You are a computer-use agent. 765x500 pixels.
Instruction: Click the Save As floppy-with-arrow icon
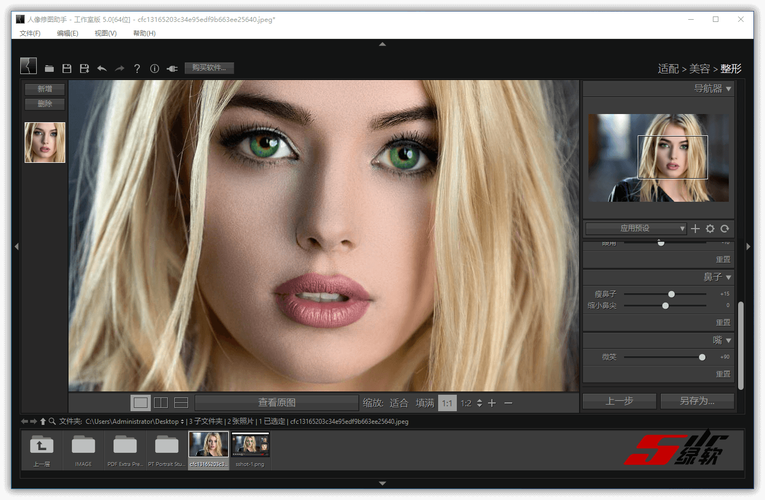(x=84, y=68)
